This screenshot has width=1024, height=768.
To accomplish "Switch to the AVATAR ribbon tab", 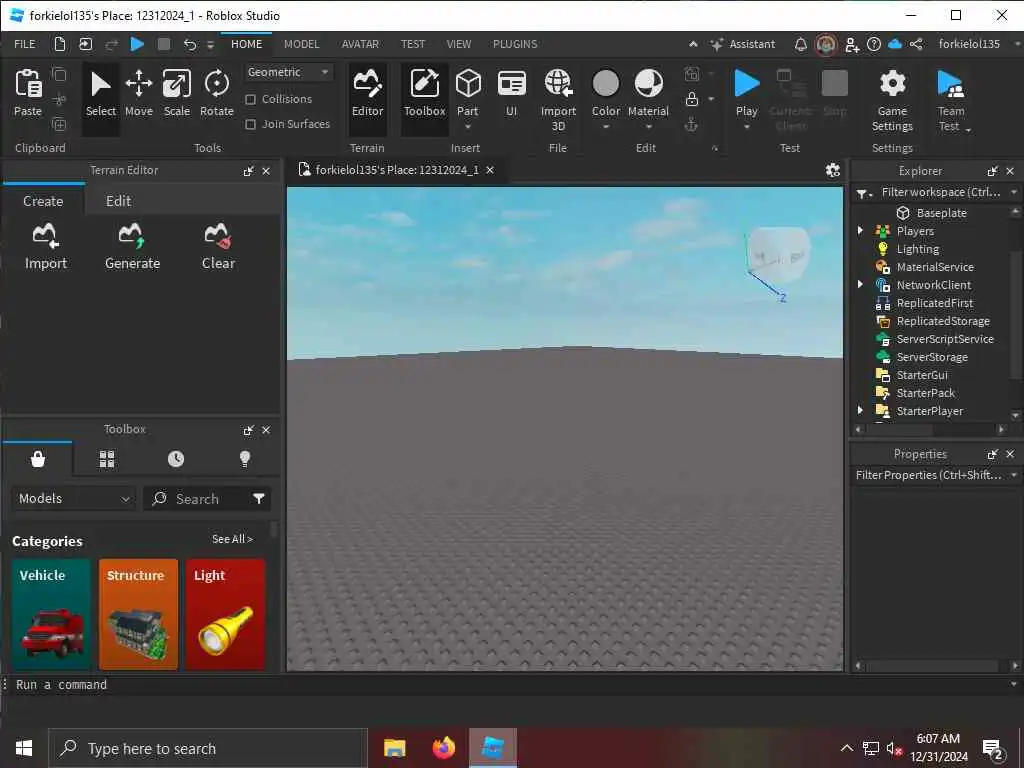I will (x=360, y=44).
